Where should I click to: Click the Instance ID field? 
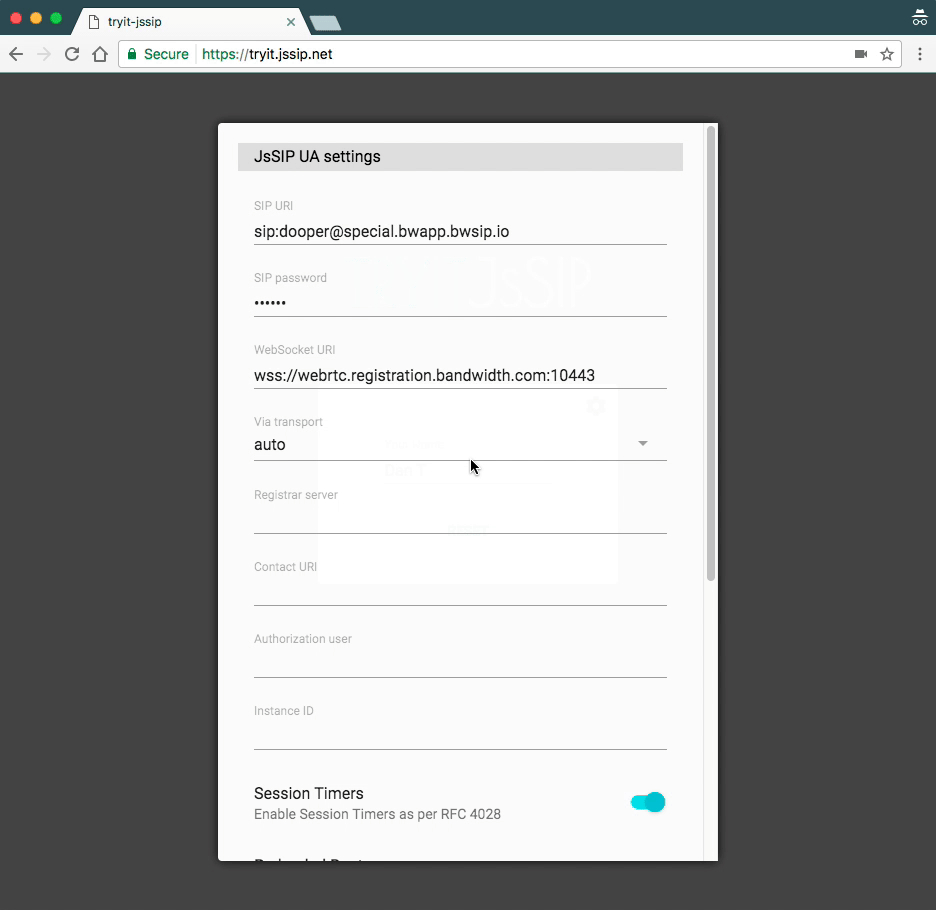460,736
